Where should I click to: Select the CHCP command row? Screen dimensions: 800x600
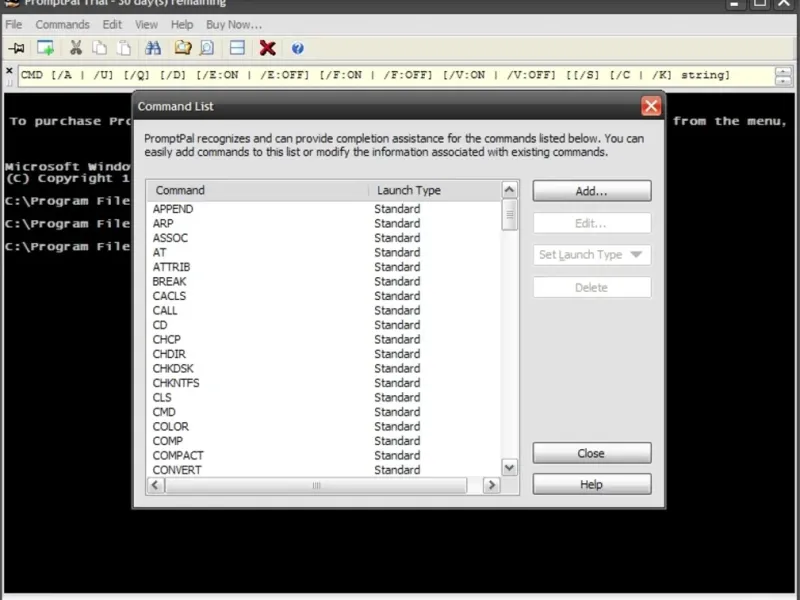tap(324, 339)
